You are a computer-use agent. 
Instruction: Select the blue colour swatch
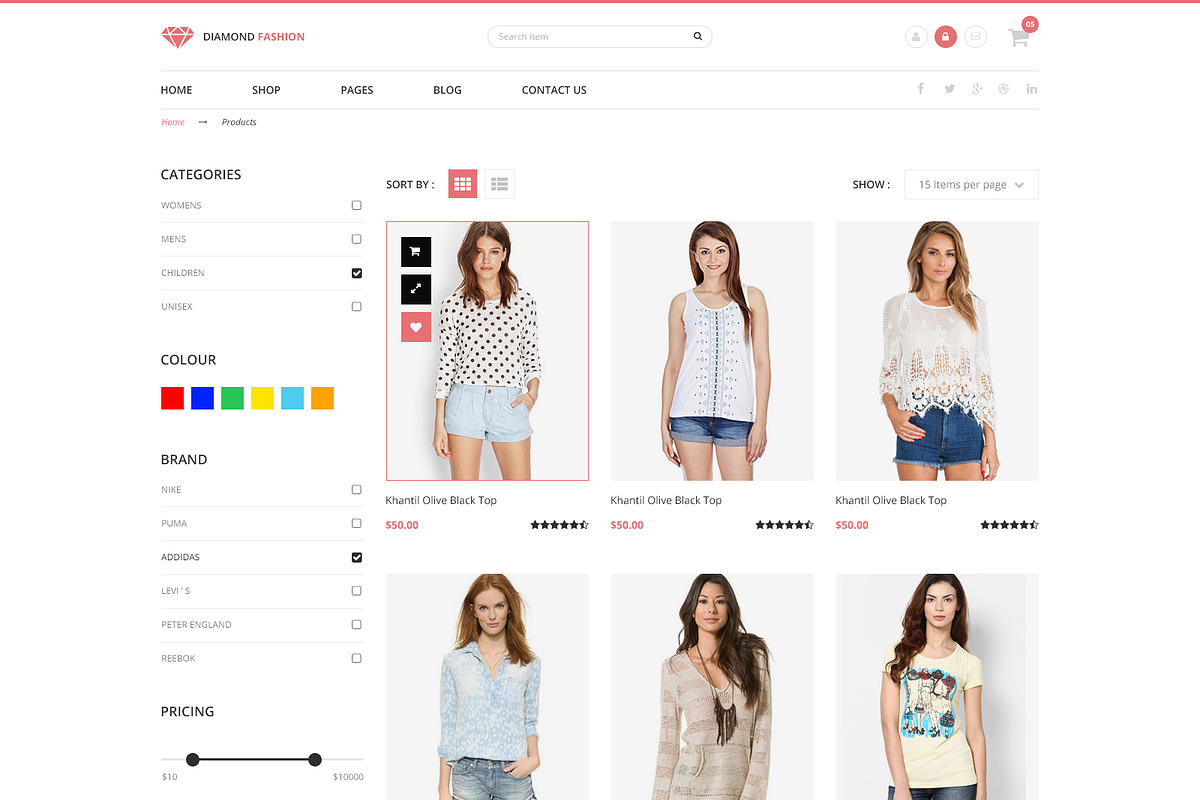tap(202, 398)
